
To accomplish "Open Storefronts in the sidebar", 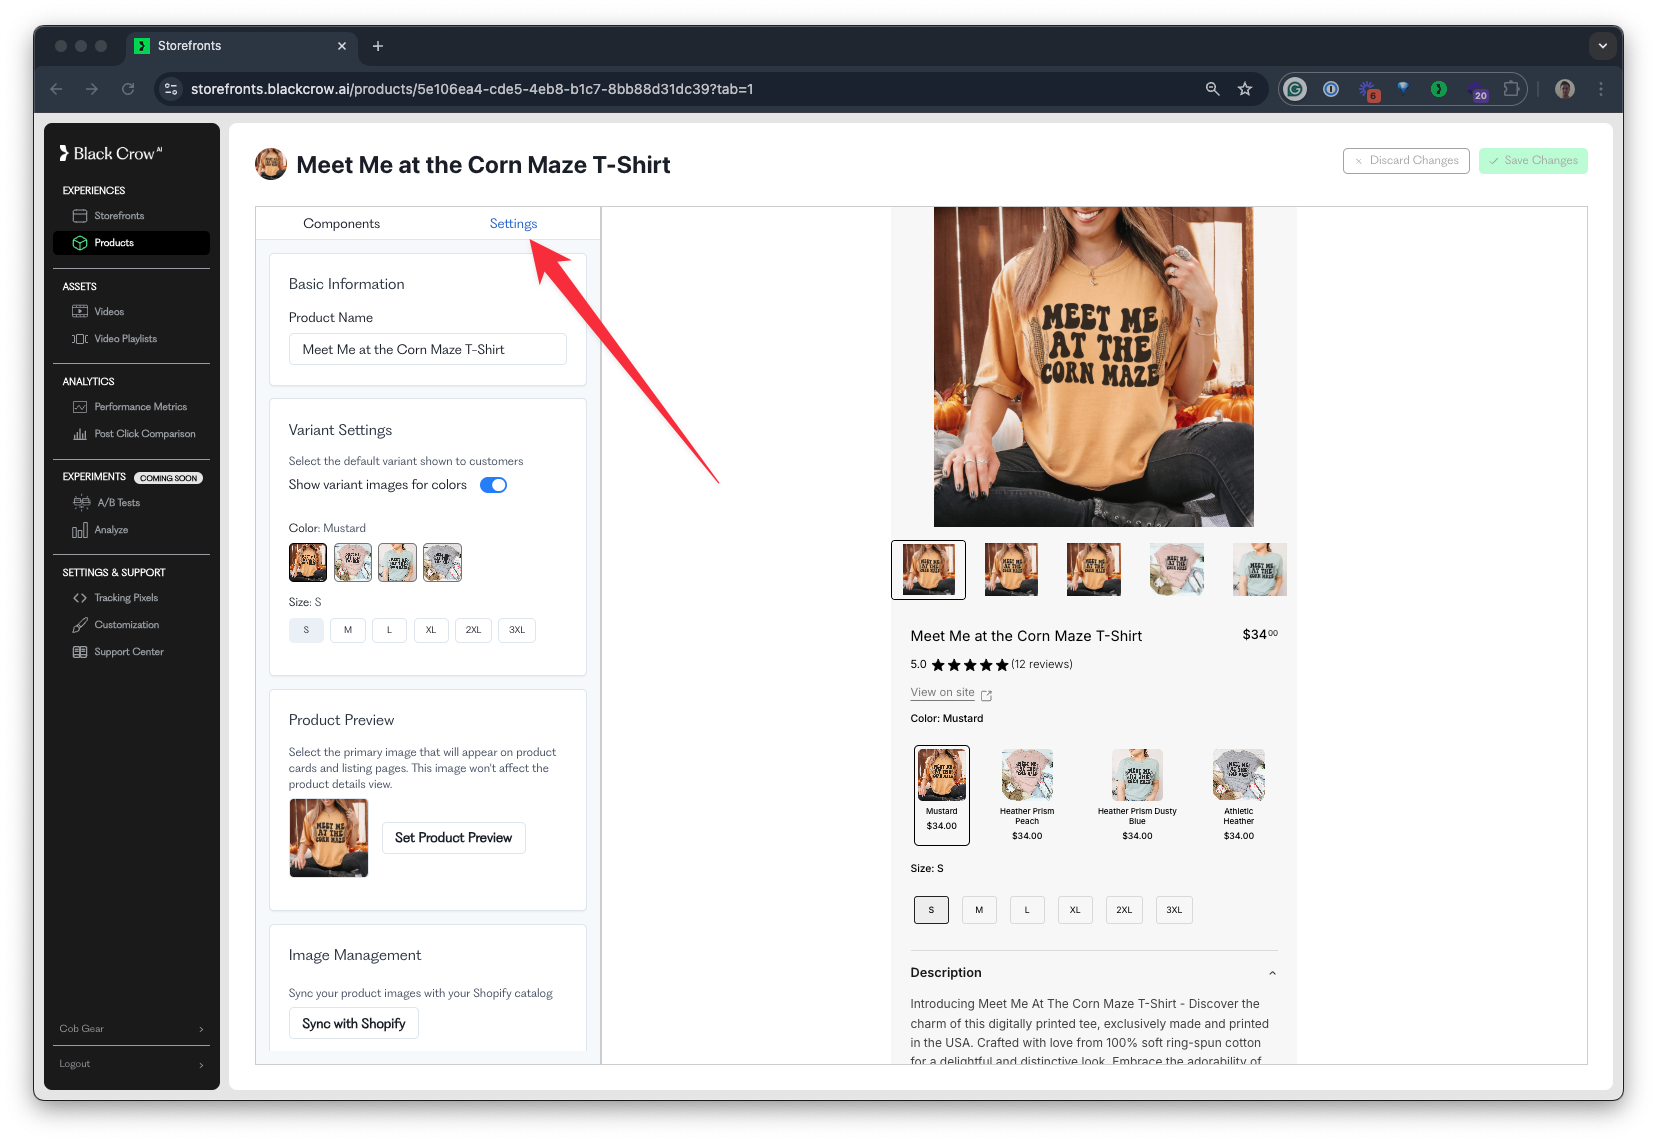I will click(118, 216).
